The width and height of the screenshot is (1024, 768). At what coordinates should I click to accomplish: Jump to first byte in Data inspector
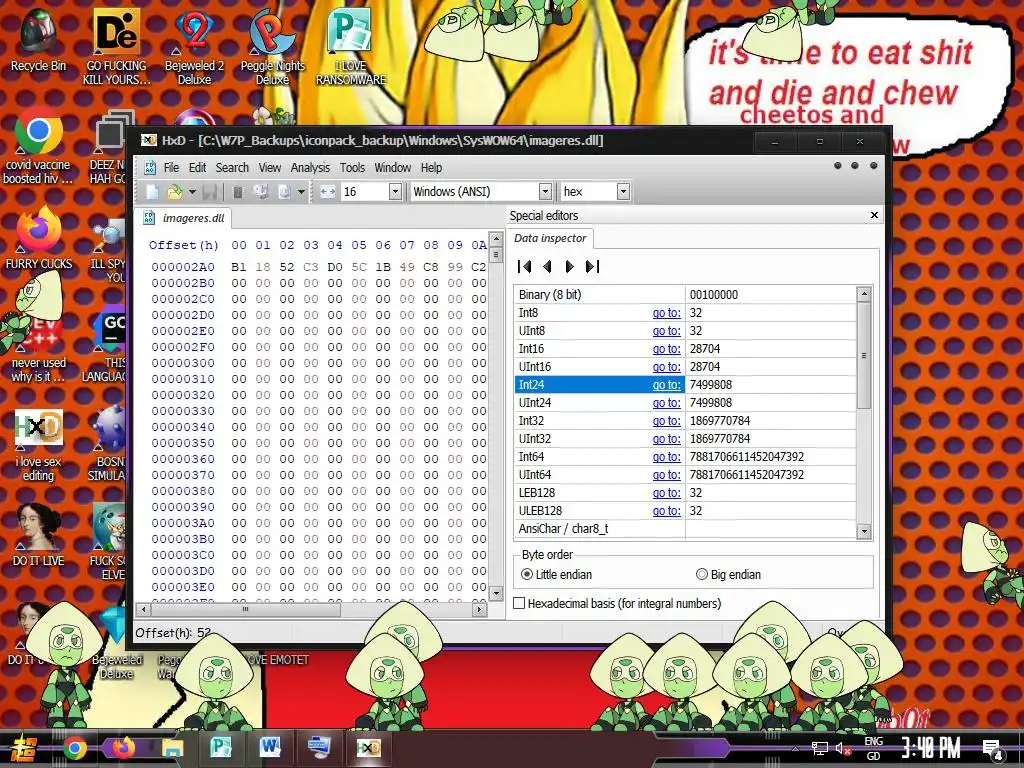pyautogui.click(x=524, y=266)
